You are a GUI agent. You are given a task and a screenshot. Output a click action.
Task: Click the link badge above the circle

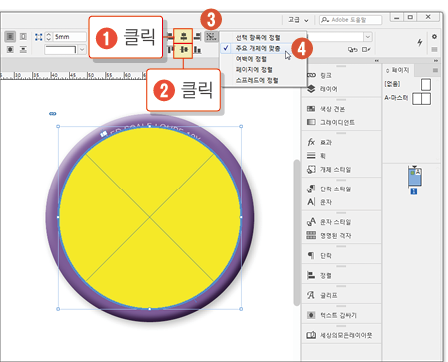click(53, 114)
